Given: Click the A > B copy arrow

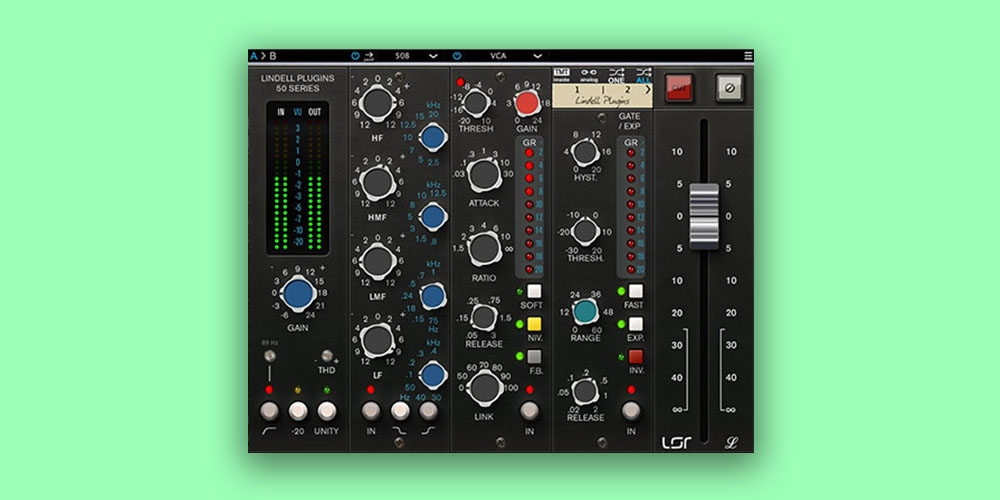Looking at the screenshot, I should pyautogui.click(x=263, y=56).
